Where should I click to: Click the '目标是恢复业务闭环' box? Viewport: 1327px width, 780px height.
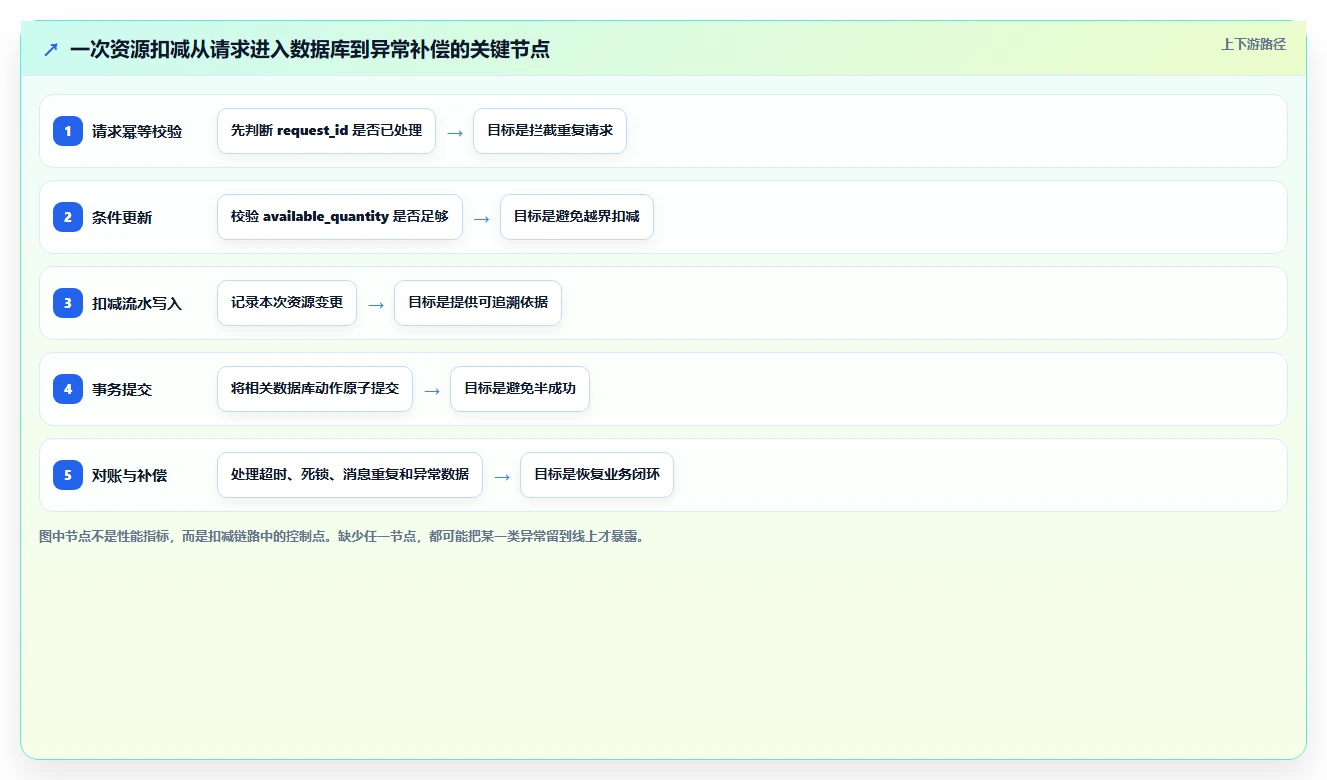597,475
